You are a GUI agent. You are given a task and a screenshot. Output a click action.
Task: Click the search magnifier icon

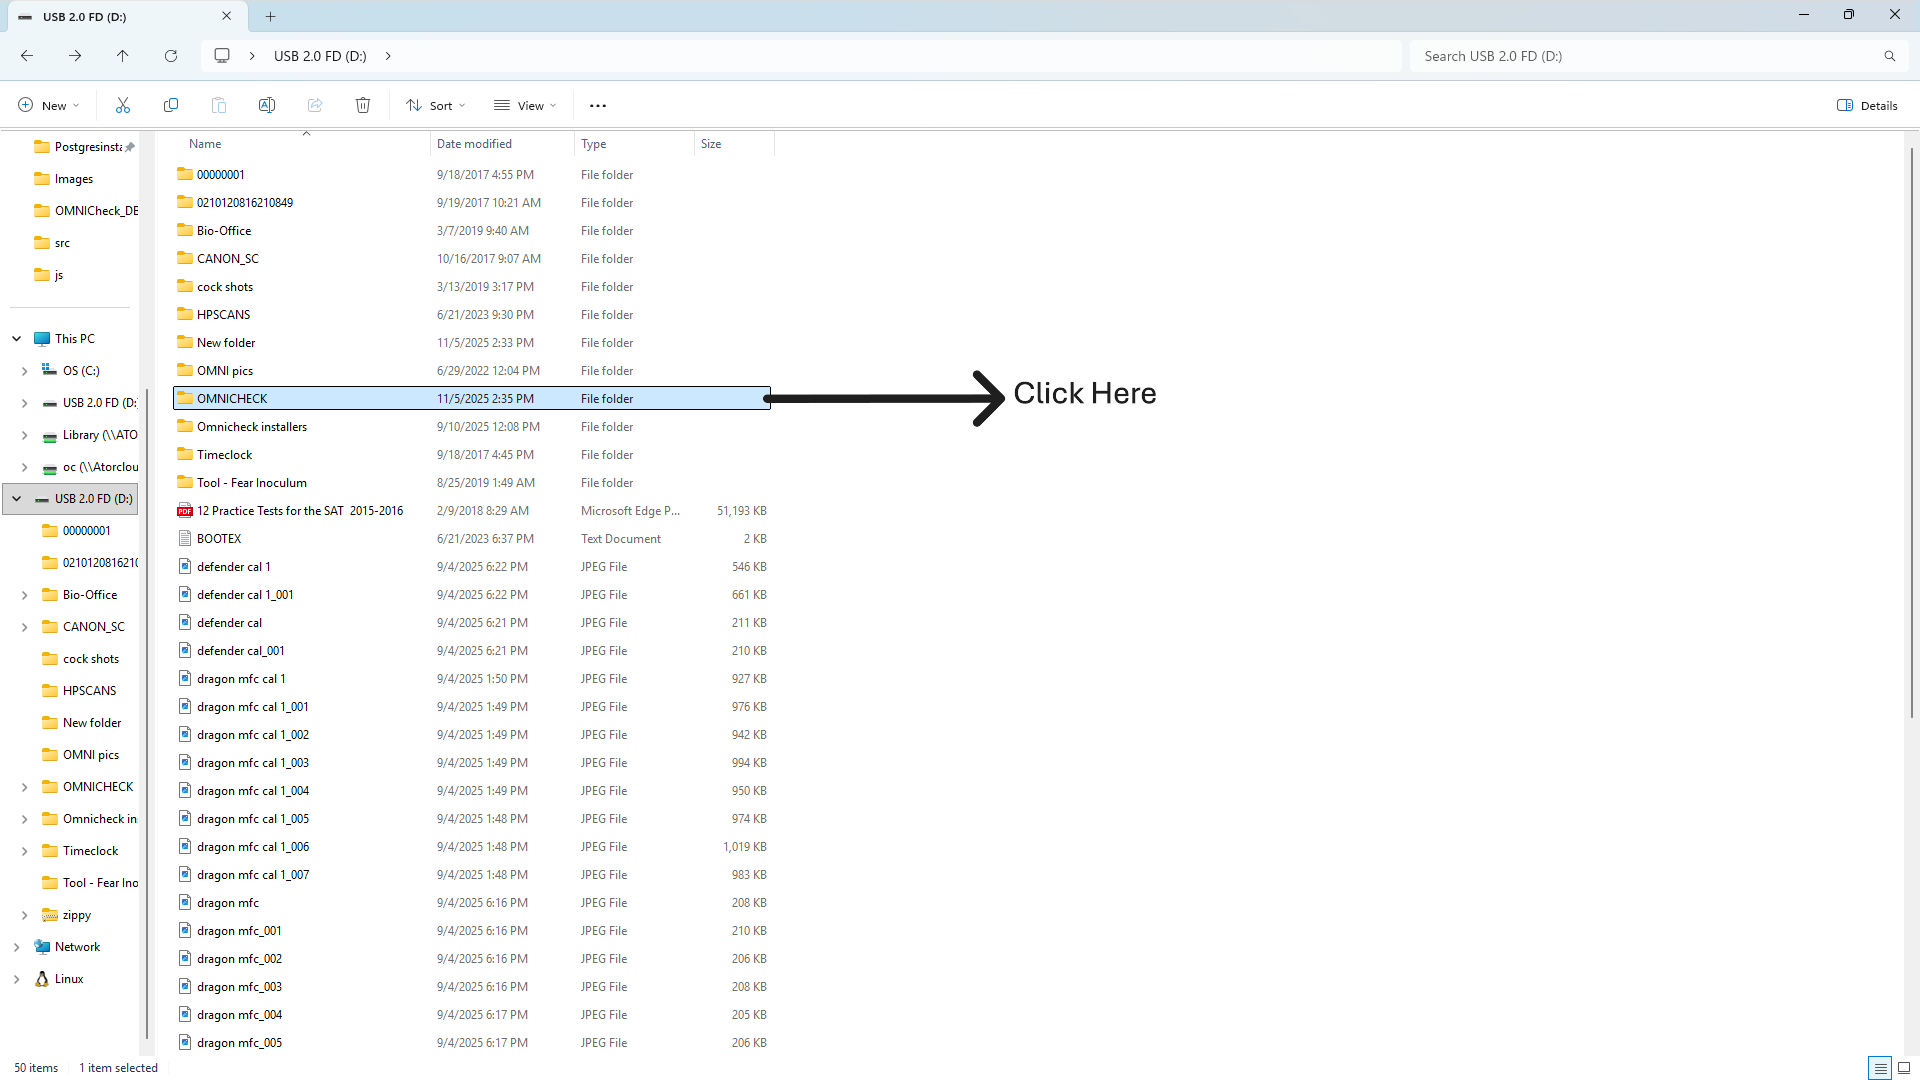click(x=1889, y=56)
